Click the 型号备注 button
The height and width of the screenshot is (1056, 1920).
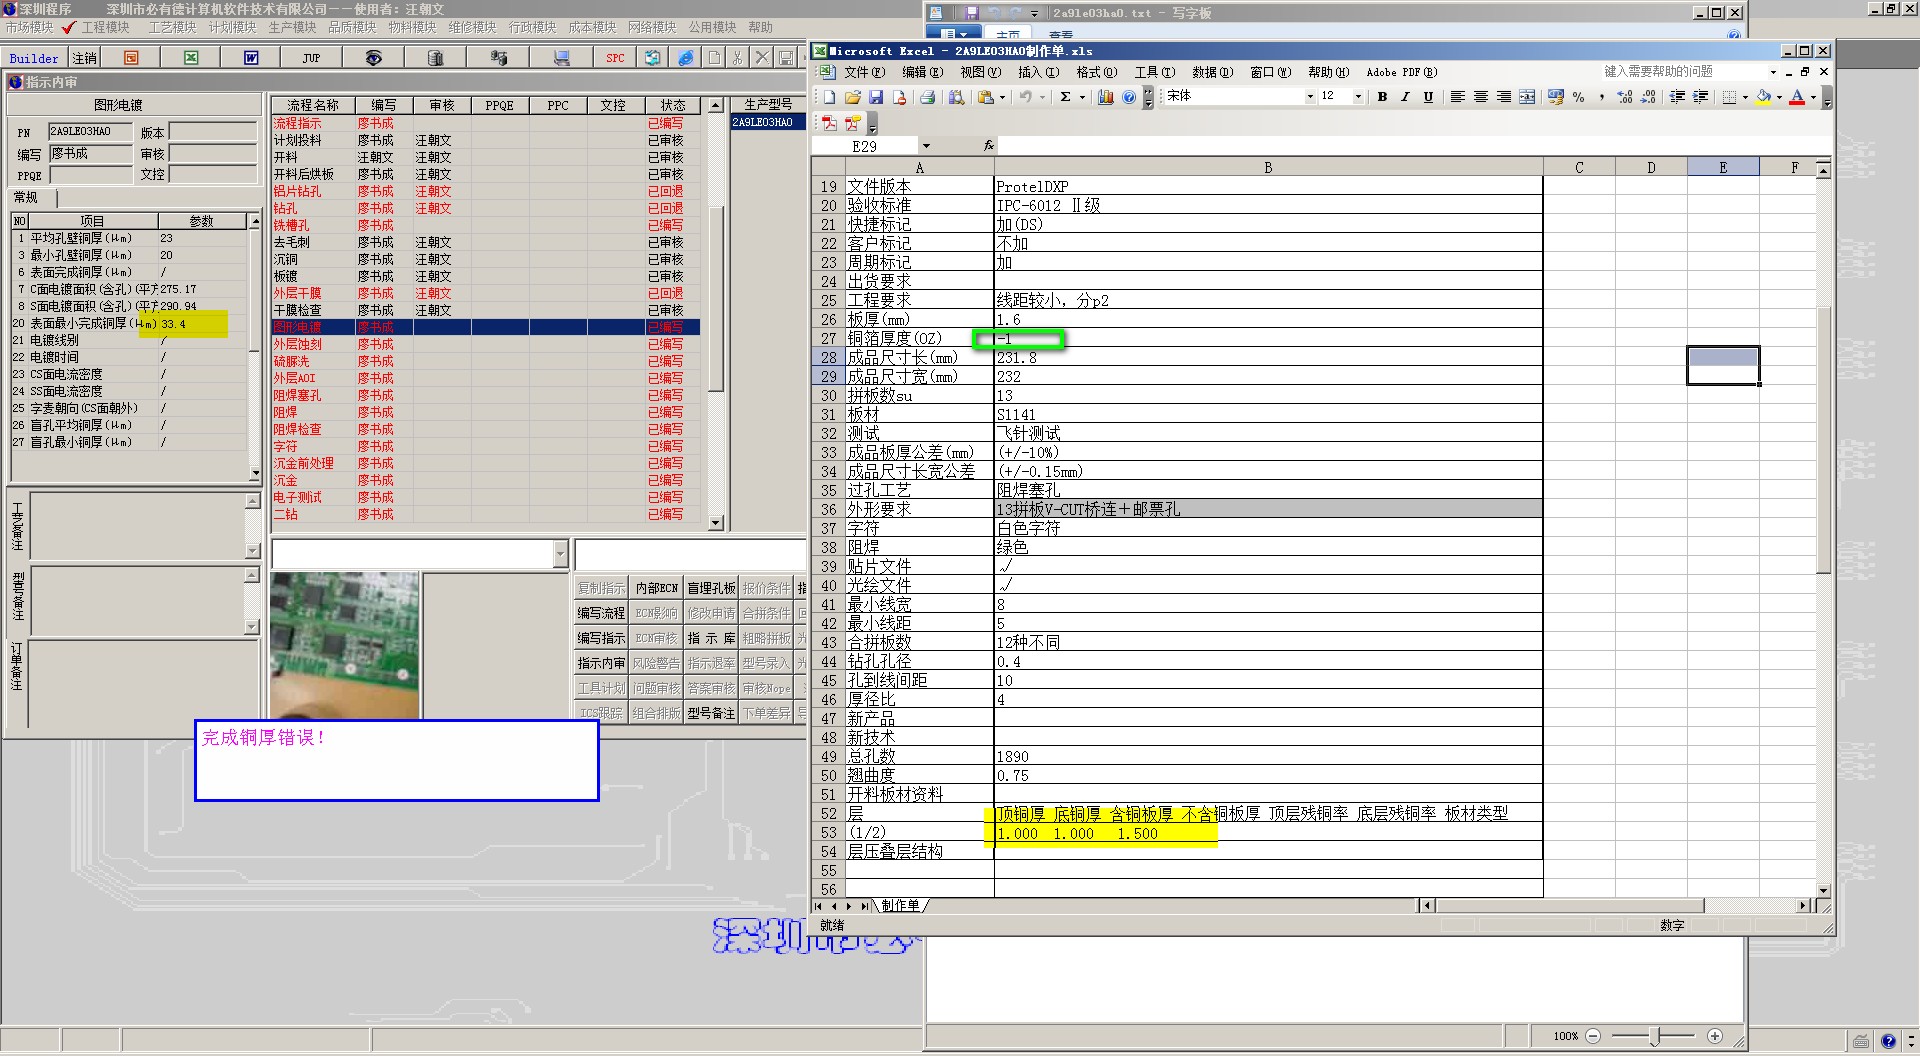click(711, 713)
